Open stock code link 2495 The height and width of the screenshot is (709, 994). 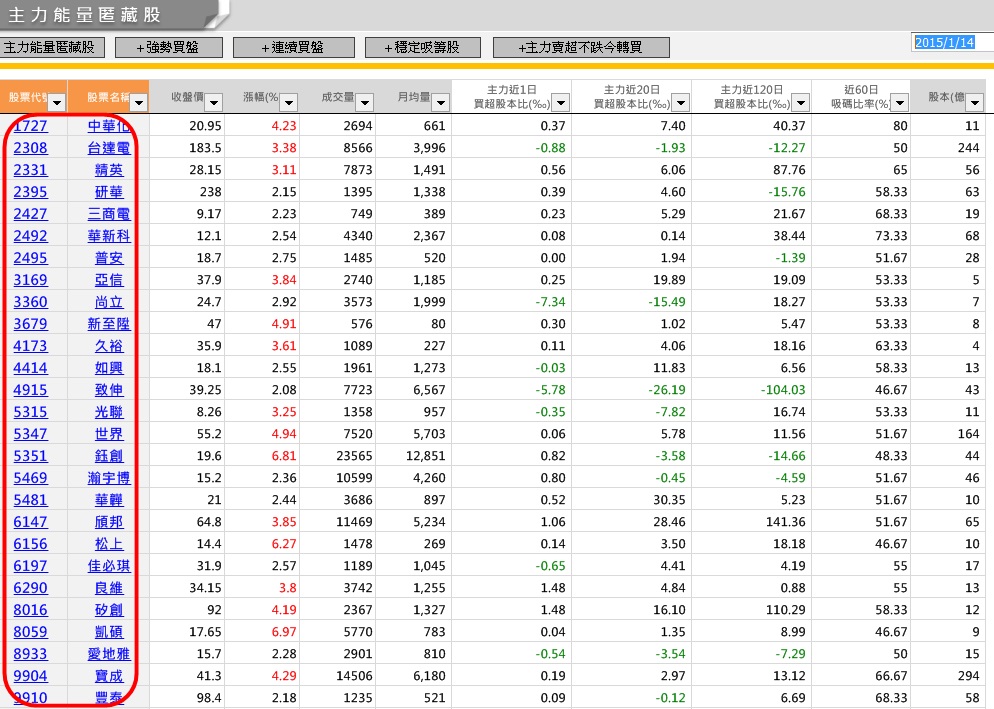tap(30, 257)
